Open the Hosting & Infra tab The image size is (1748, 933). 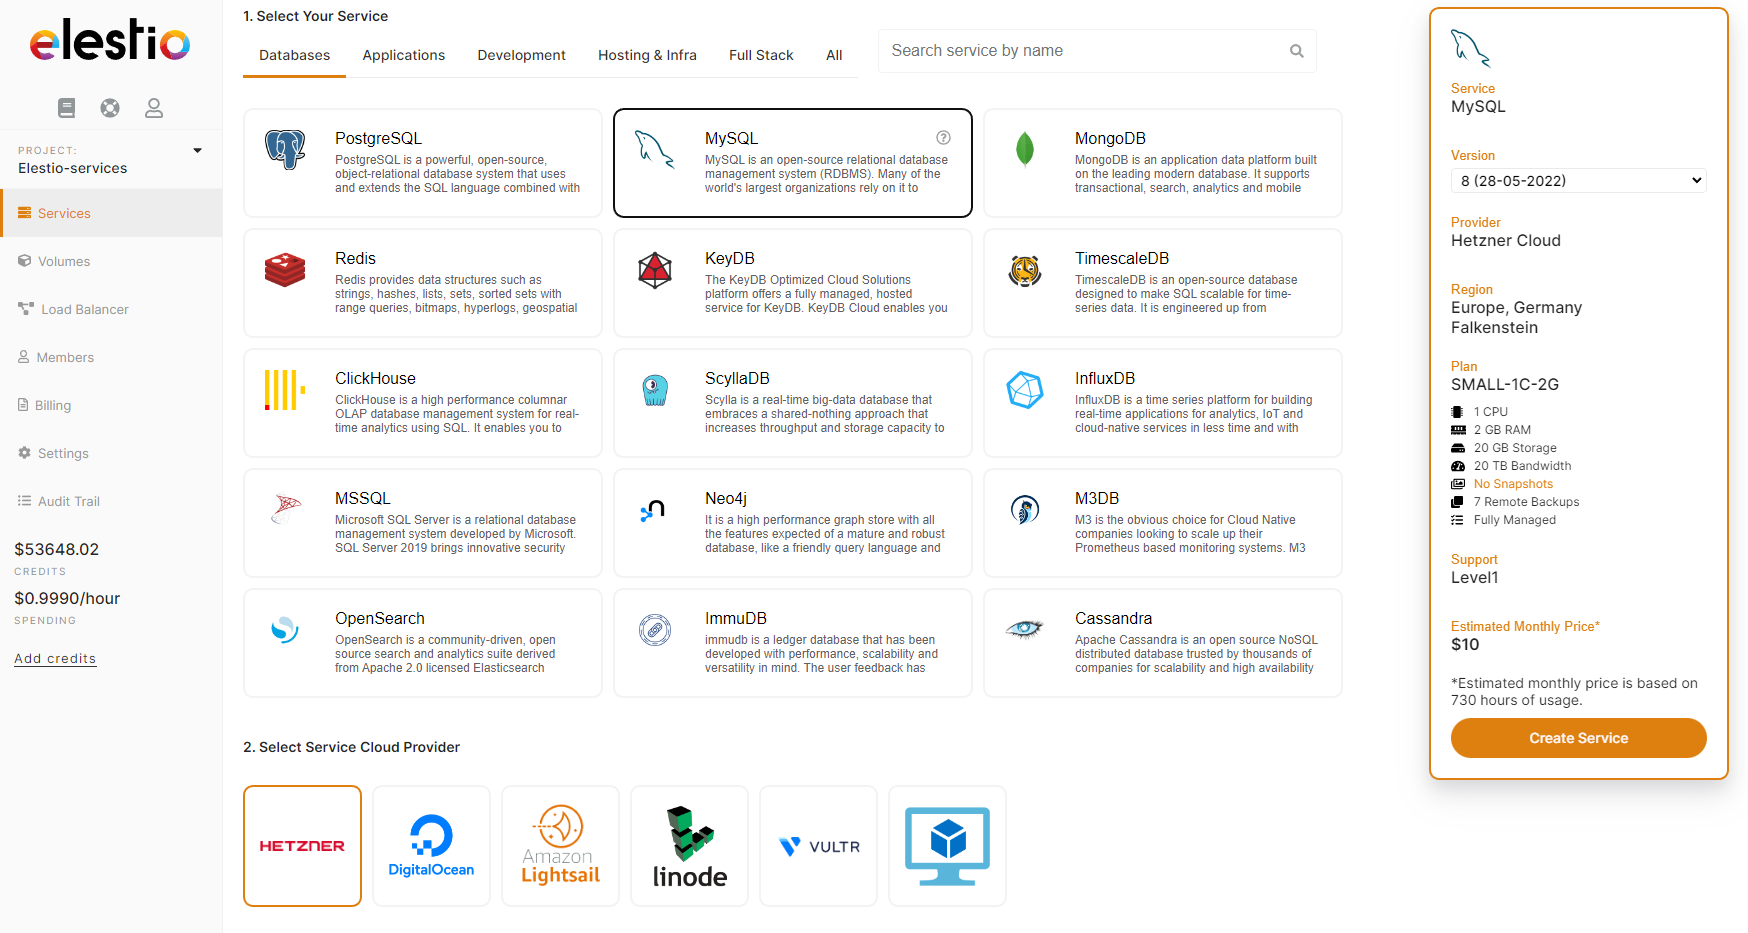click(647, 55)
